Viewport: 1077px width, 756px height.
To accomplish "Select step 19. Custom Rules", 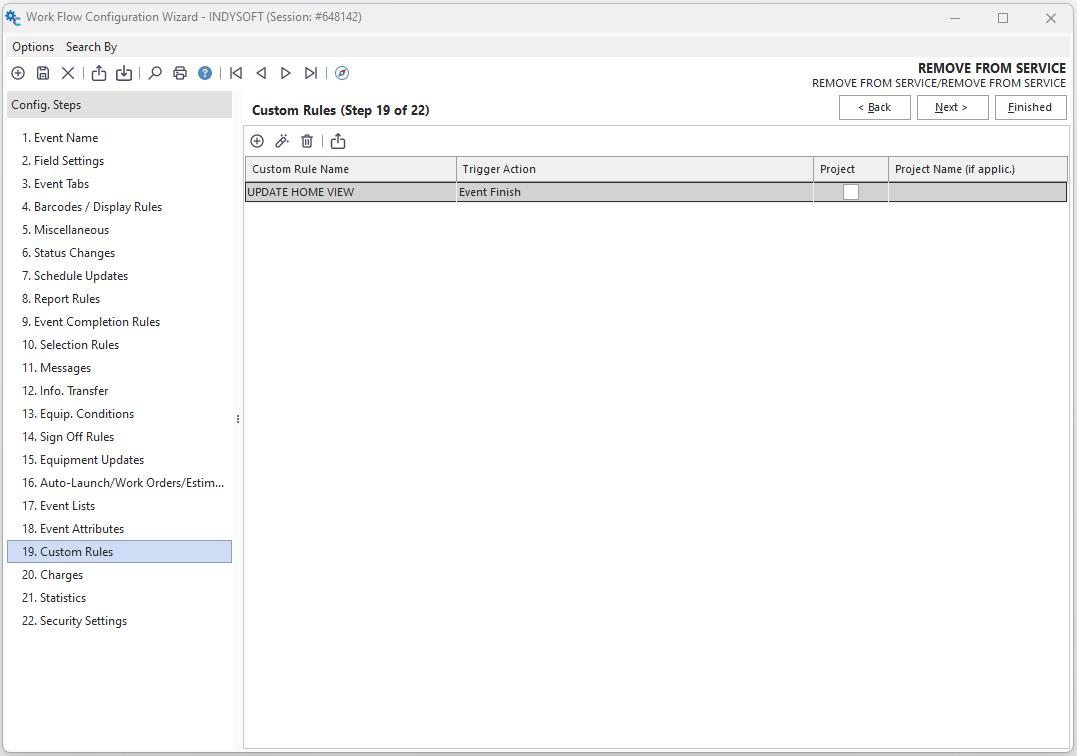I will pos(120,552).
